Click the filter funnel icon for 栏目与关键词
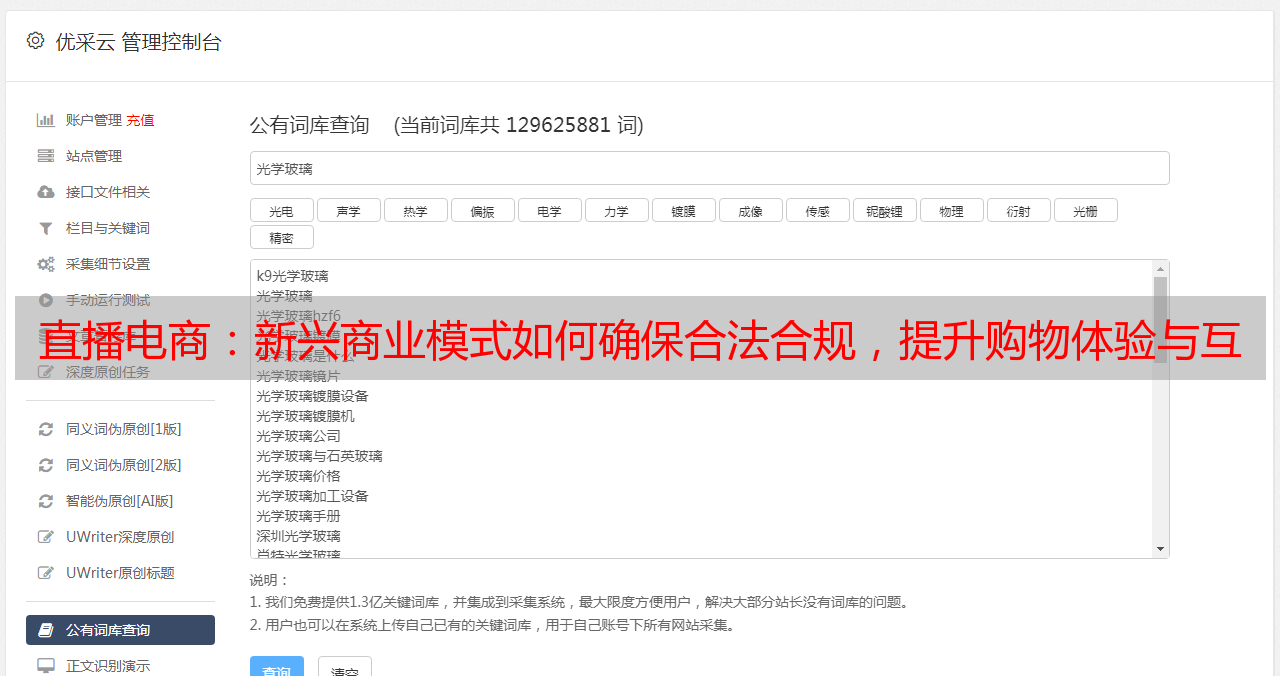The width and height of the screenshot is (1280, 676). 46,228
